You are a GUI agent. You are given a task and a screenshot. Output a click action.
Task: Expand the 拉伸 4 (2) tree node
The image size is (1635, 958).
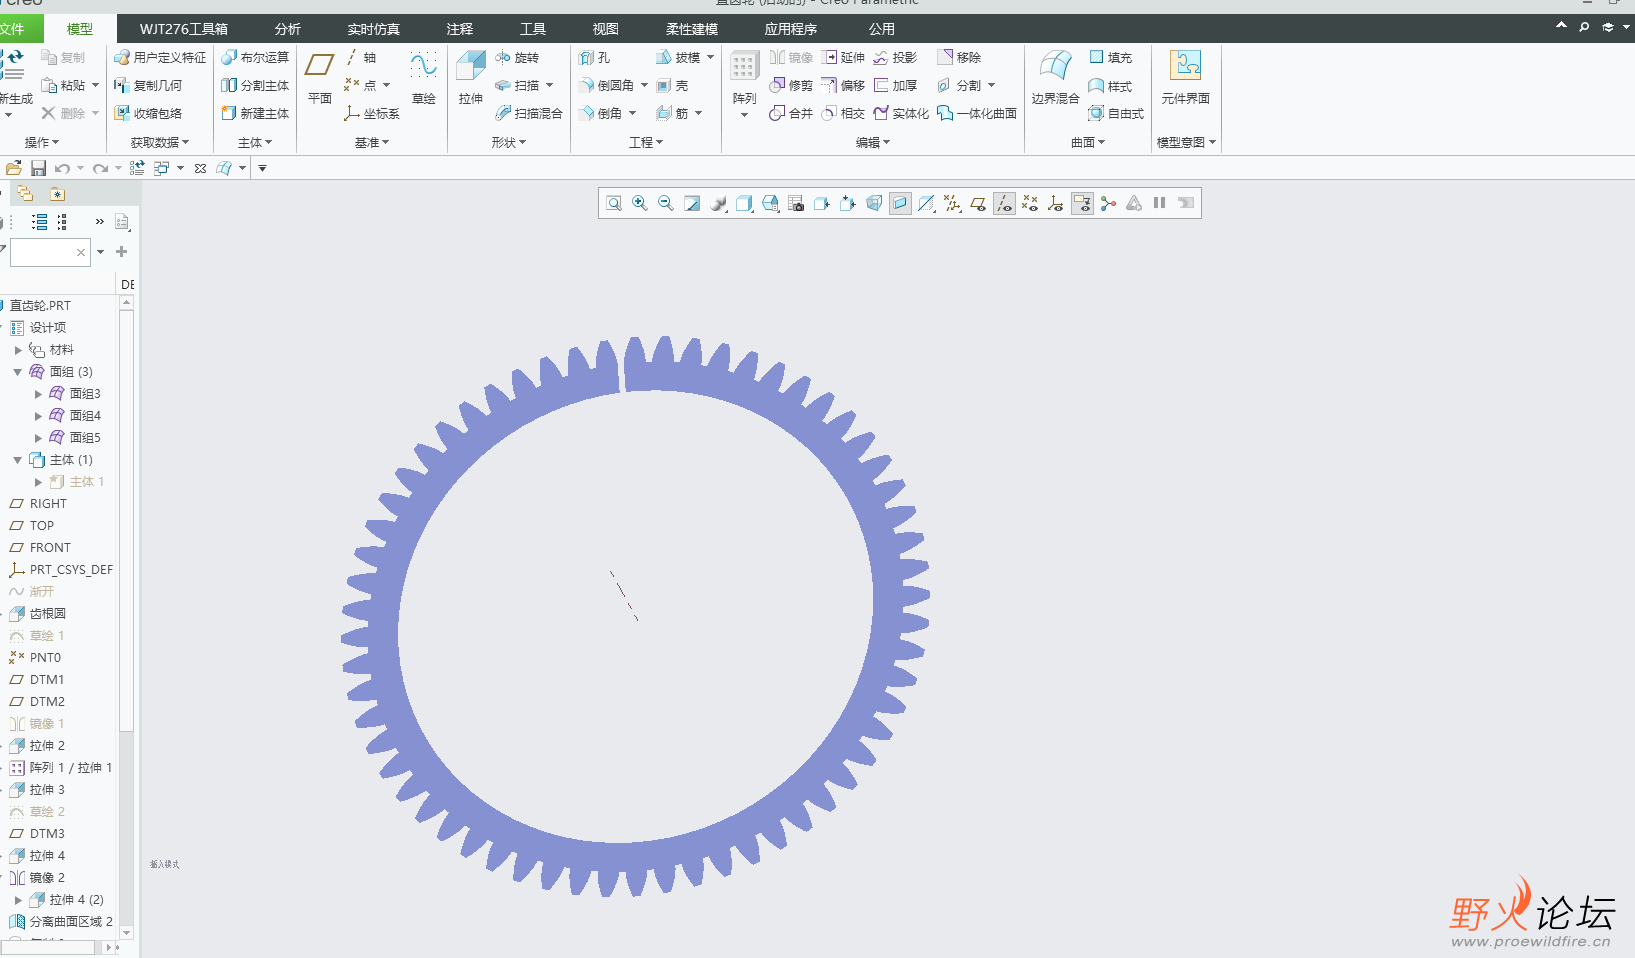18,900
